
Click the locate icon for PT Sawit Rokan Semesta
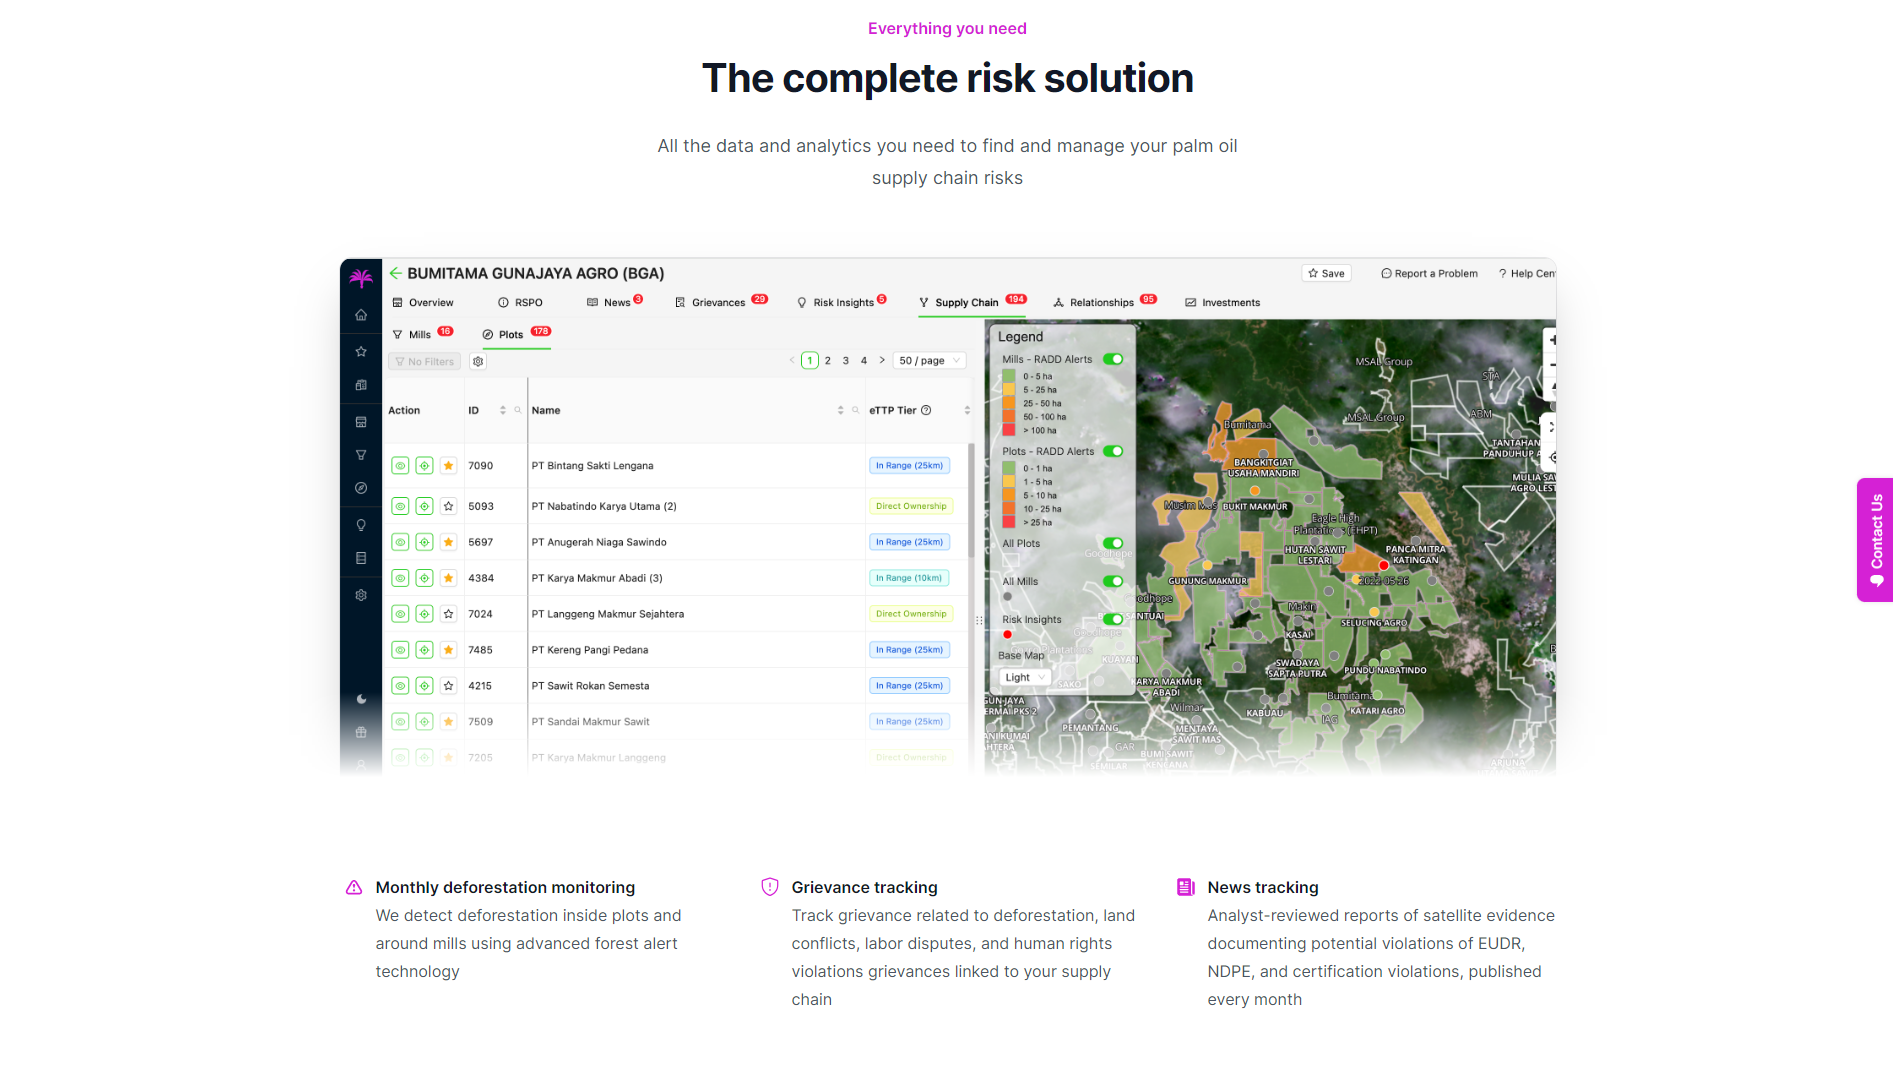[x=424, y=686]
